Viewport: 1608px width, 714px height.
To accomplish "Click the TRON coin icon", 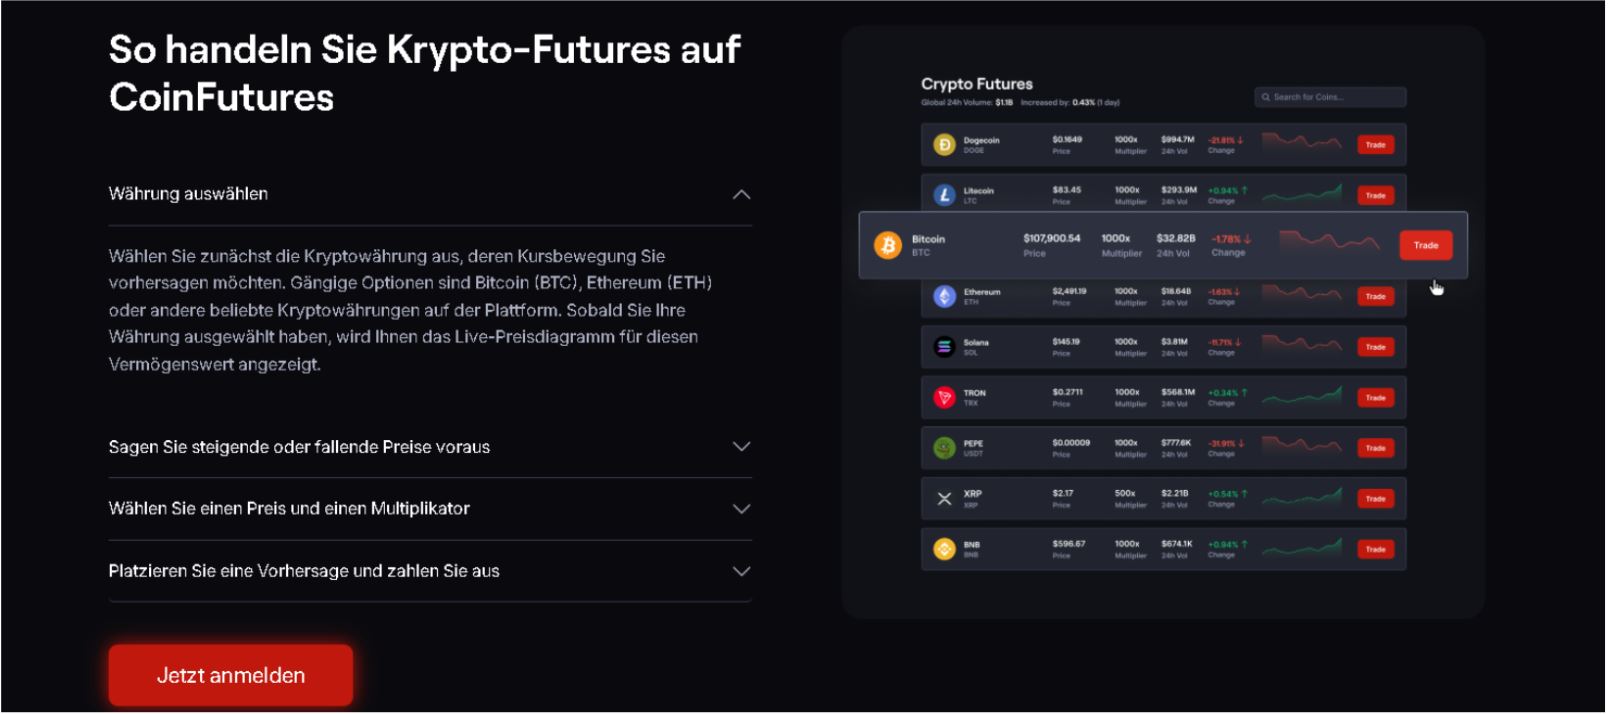I will coord(944,397).
